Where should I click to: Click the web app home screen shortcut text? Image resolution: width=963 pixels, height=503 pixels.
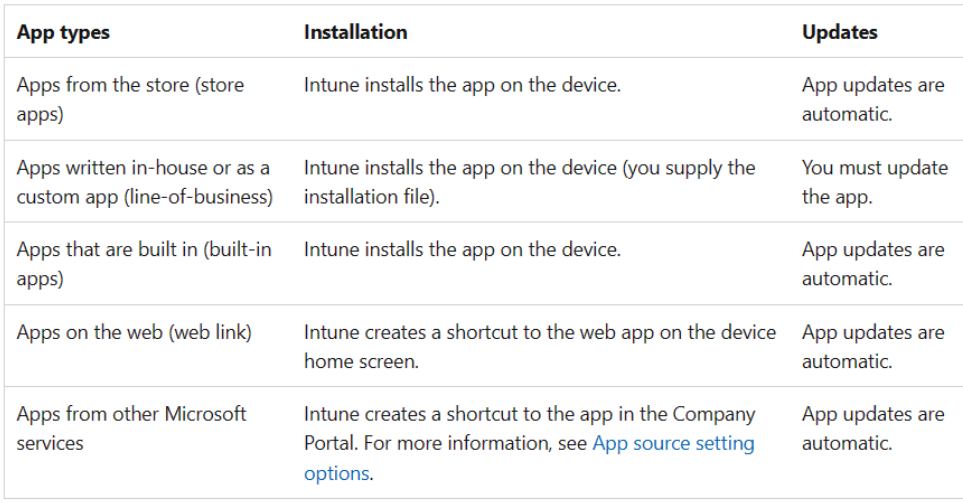(540, 345)
